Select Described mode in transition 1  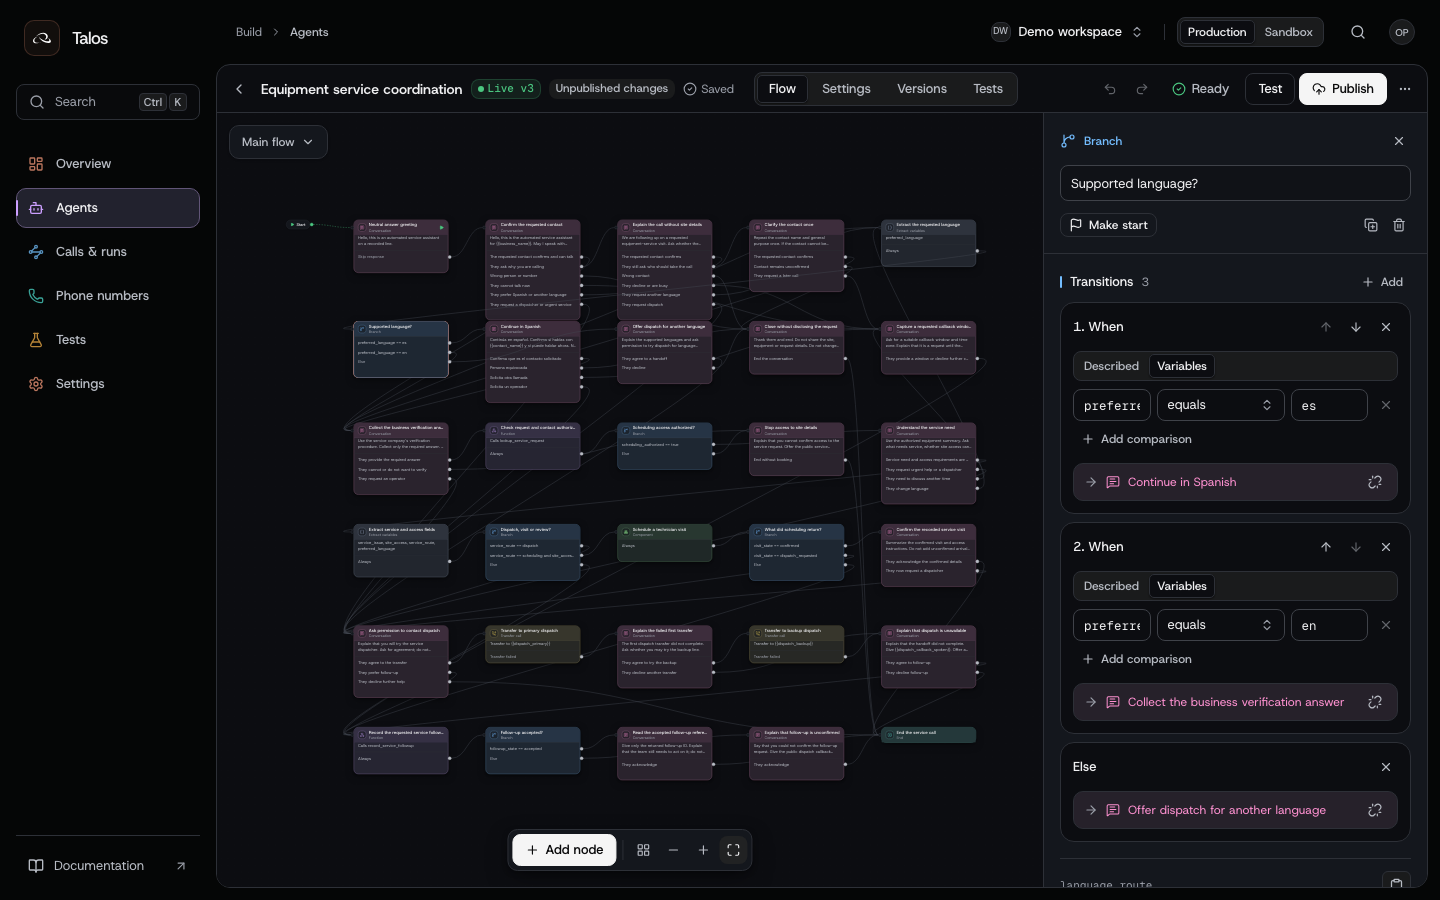pos(1111,366)
